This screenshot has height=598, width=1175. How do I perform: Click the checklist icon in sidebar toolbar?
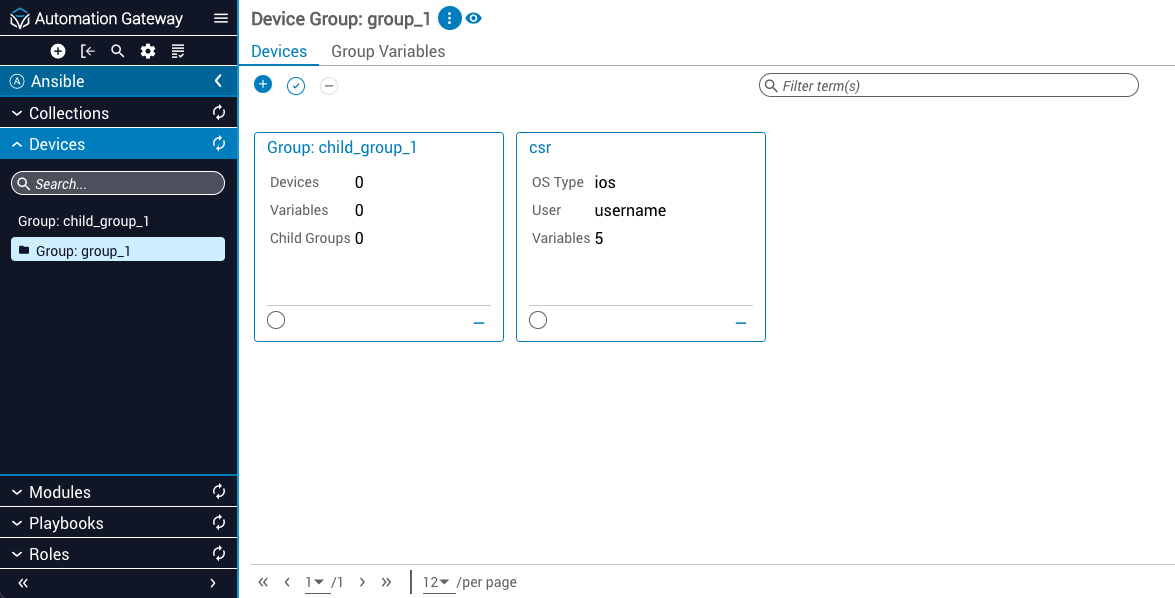point(178,51)
